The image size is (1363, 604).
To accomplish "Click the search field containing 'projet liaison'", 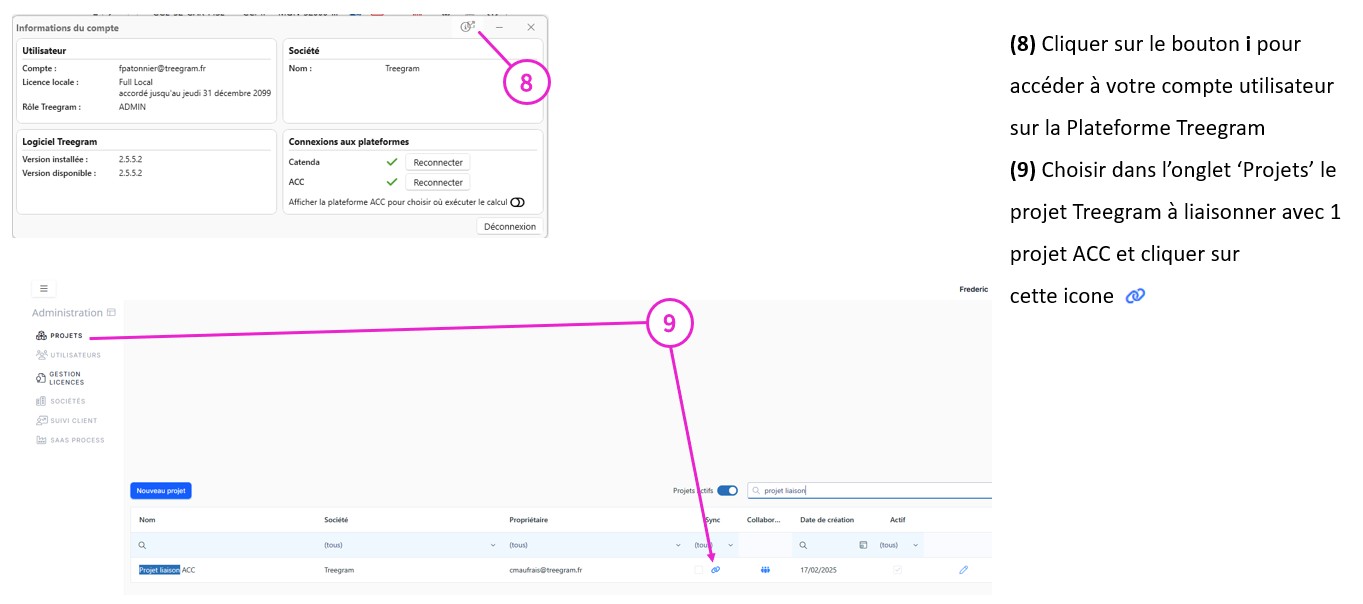I will tap(870, 491).
